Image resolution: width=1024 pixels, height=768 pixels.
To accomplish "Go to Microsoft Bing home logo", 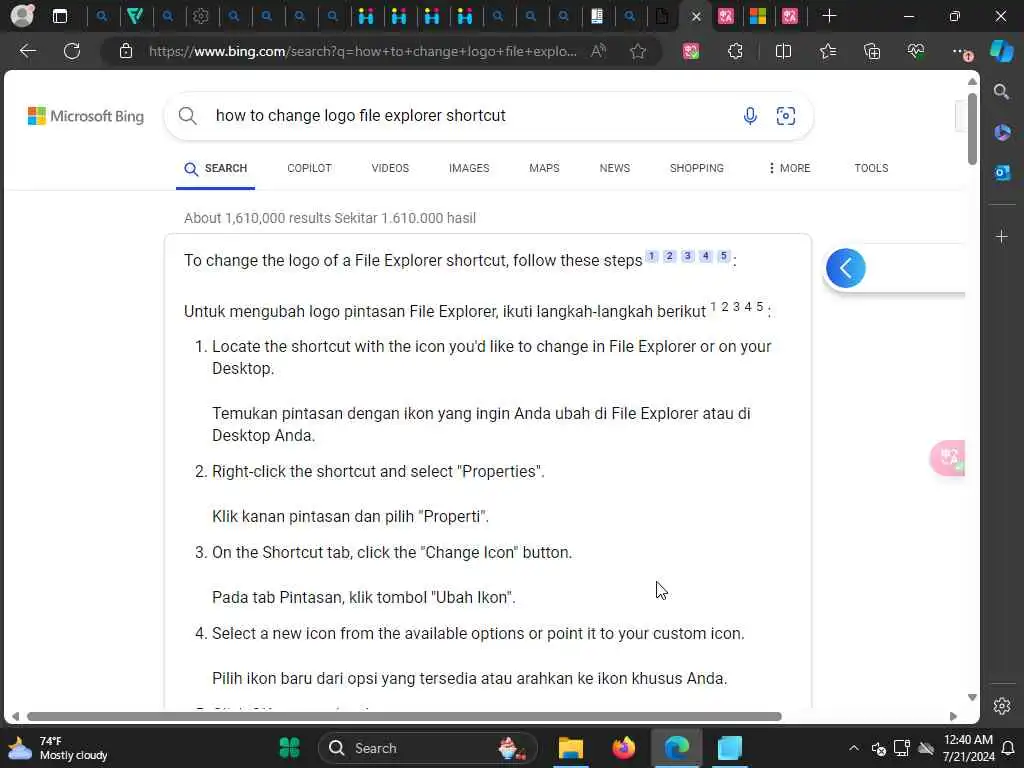I will [x=86, y=116].
